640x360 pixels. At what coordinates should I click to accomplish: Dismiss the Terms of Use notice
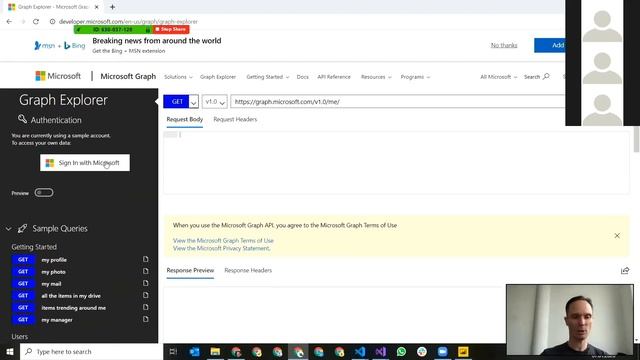[x=617, y=236]
